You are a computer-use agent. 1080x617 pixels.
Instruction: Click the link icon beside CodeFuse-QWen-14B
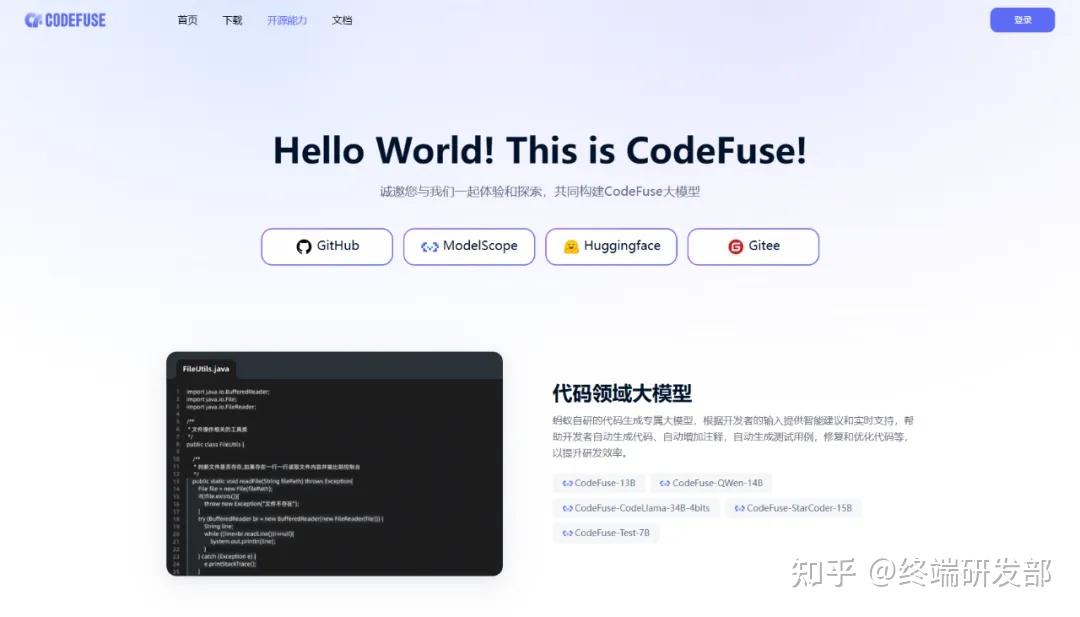665,483
